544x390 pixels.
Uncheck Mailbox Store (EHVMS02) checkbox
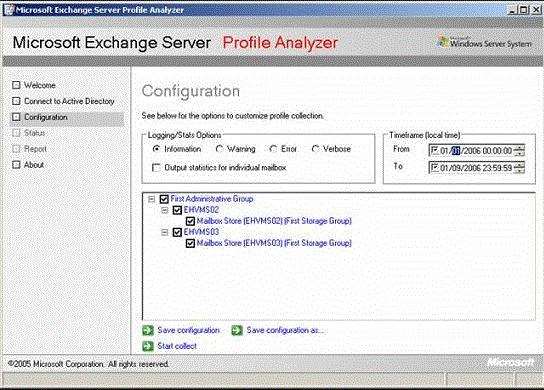(x=190, y=221)
